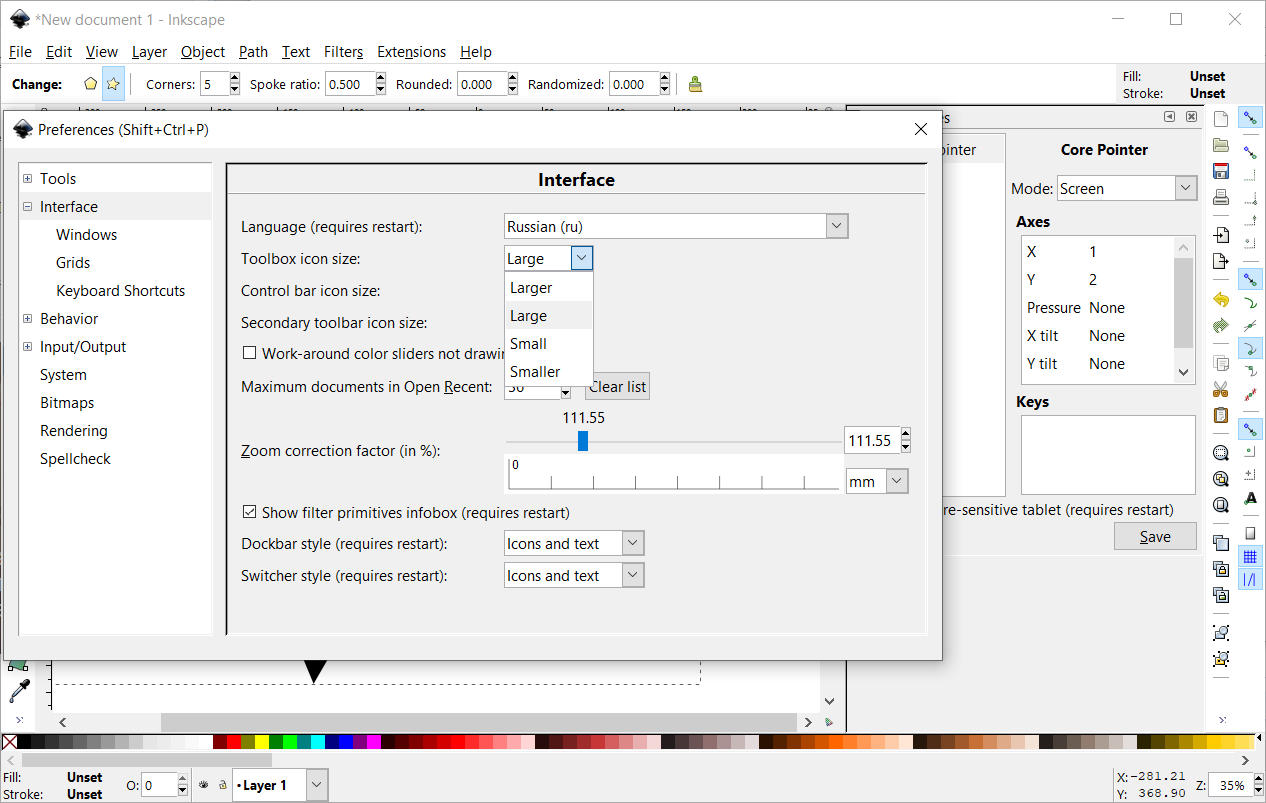
Task: Click the Paste clipboard icon
Action: [1220, 415]
